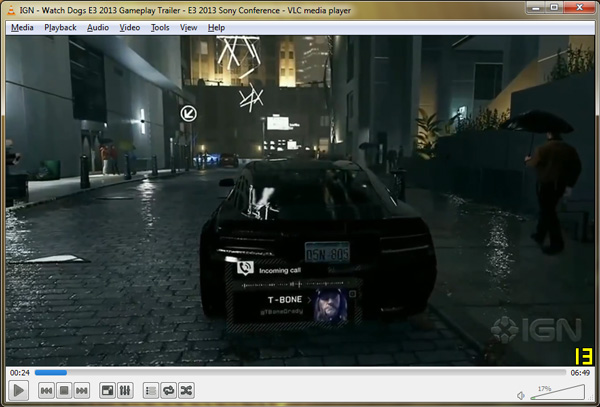Click the total duration 06:49 label

[580, 373]
